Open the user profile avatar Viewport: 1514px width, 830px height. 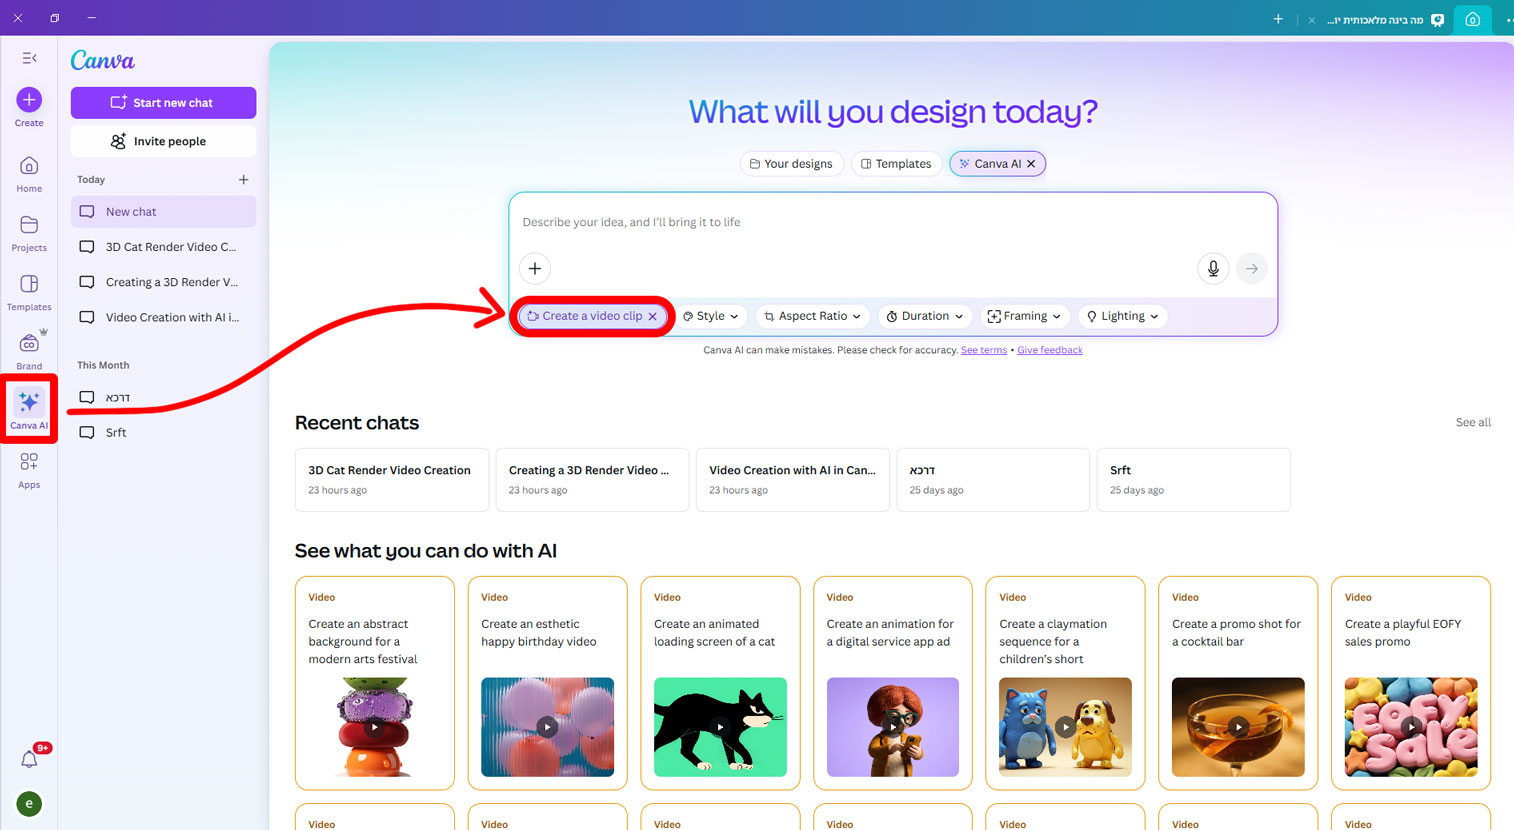29,803
